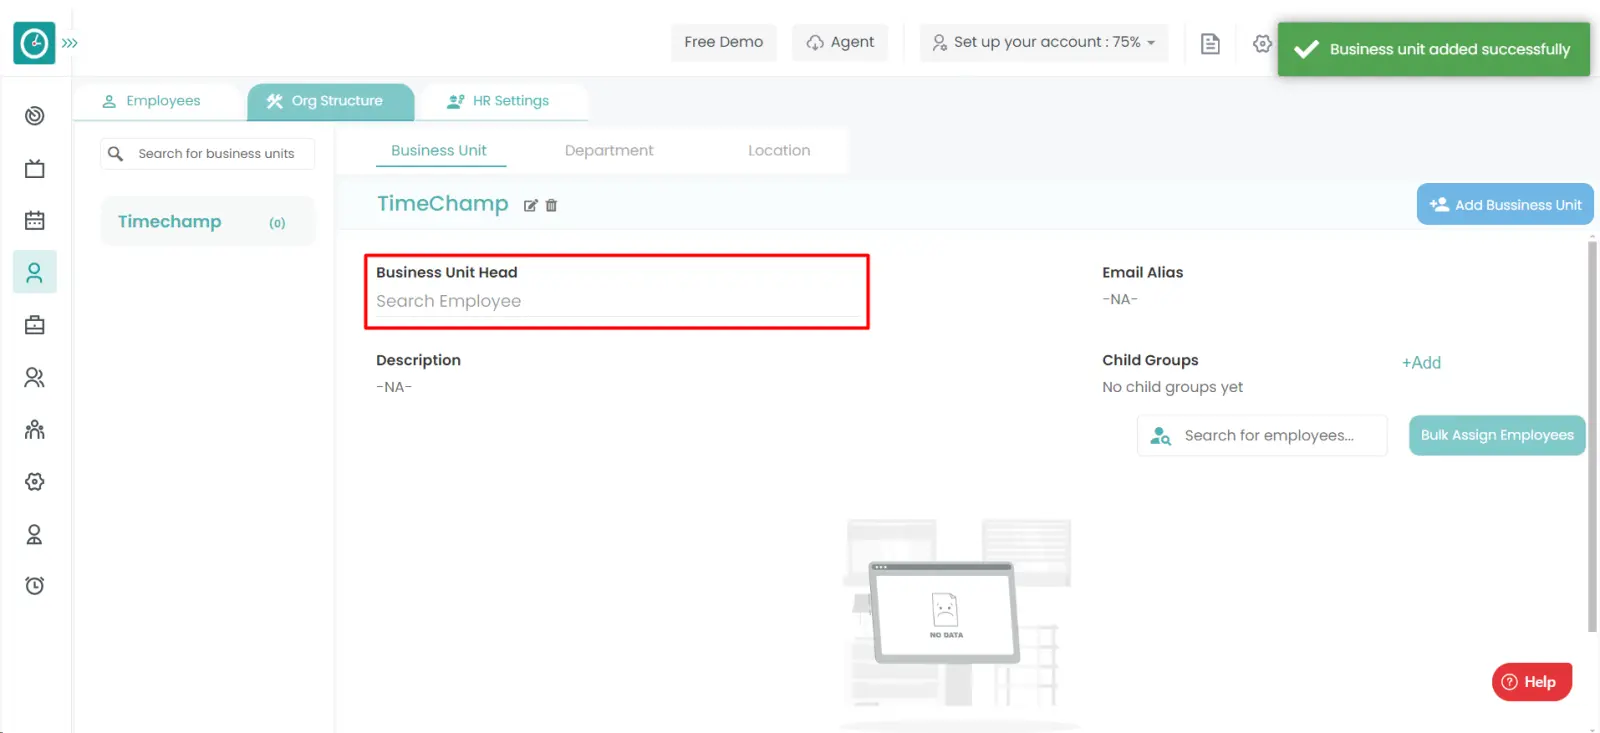
Task: Expand Set up your account dropdown
Action: [x=1044, y=42]
